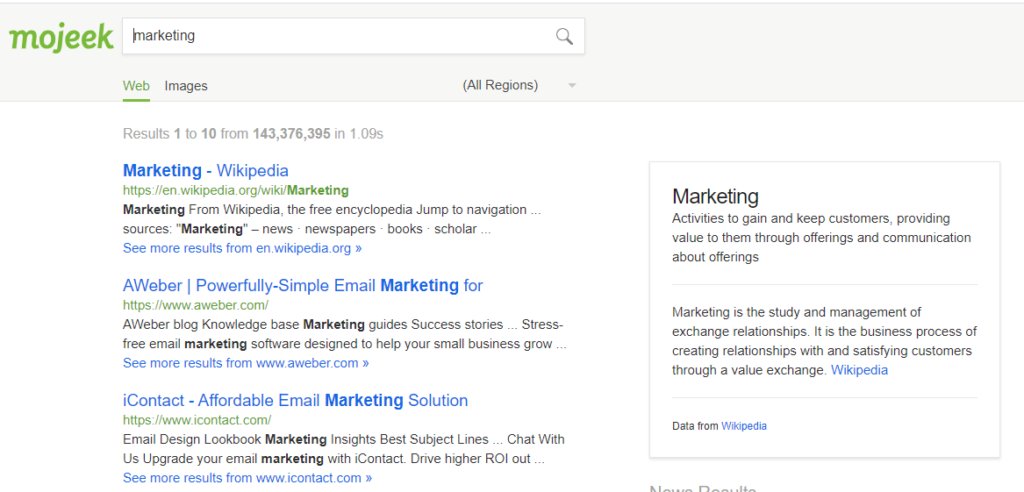Open the All Regions dropdown

520,86
